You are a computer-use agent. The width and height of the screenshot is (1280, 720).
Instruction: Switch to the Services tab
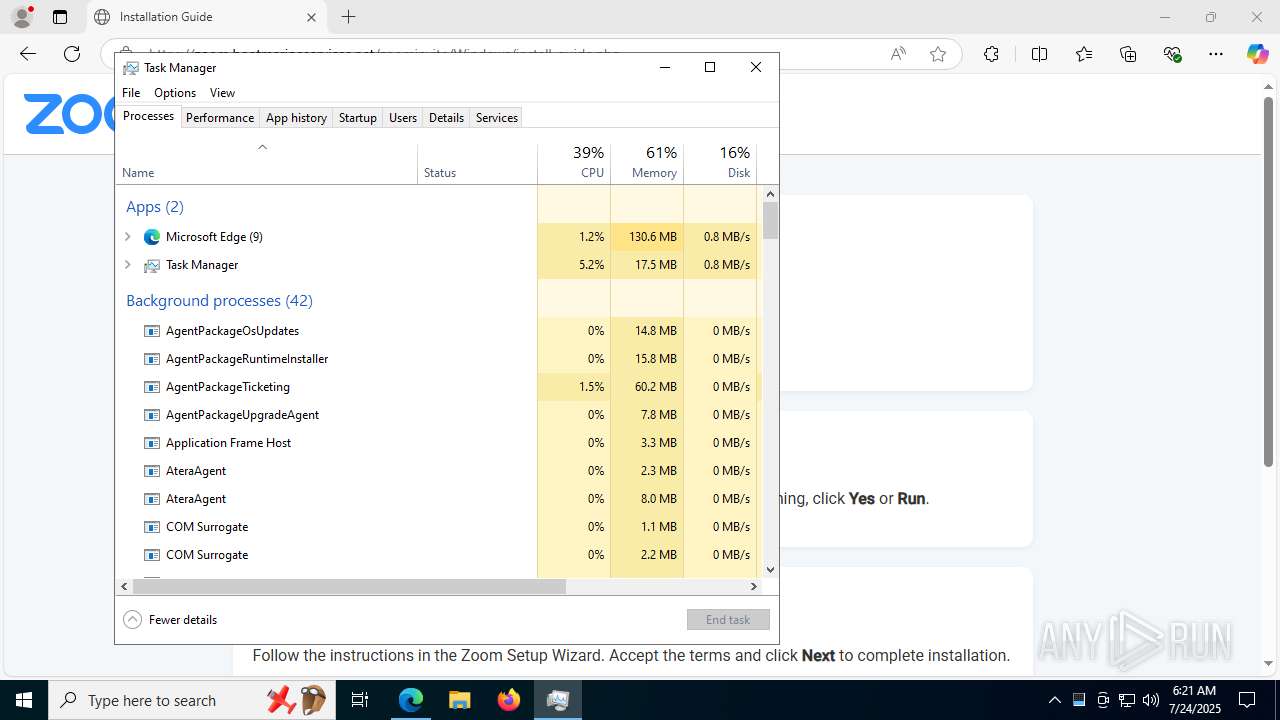pos(497,118)
